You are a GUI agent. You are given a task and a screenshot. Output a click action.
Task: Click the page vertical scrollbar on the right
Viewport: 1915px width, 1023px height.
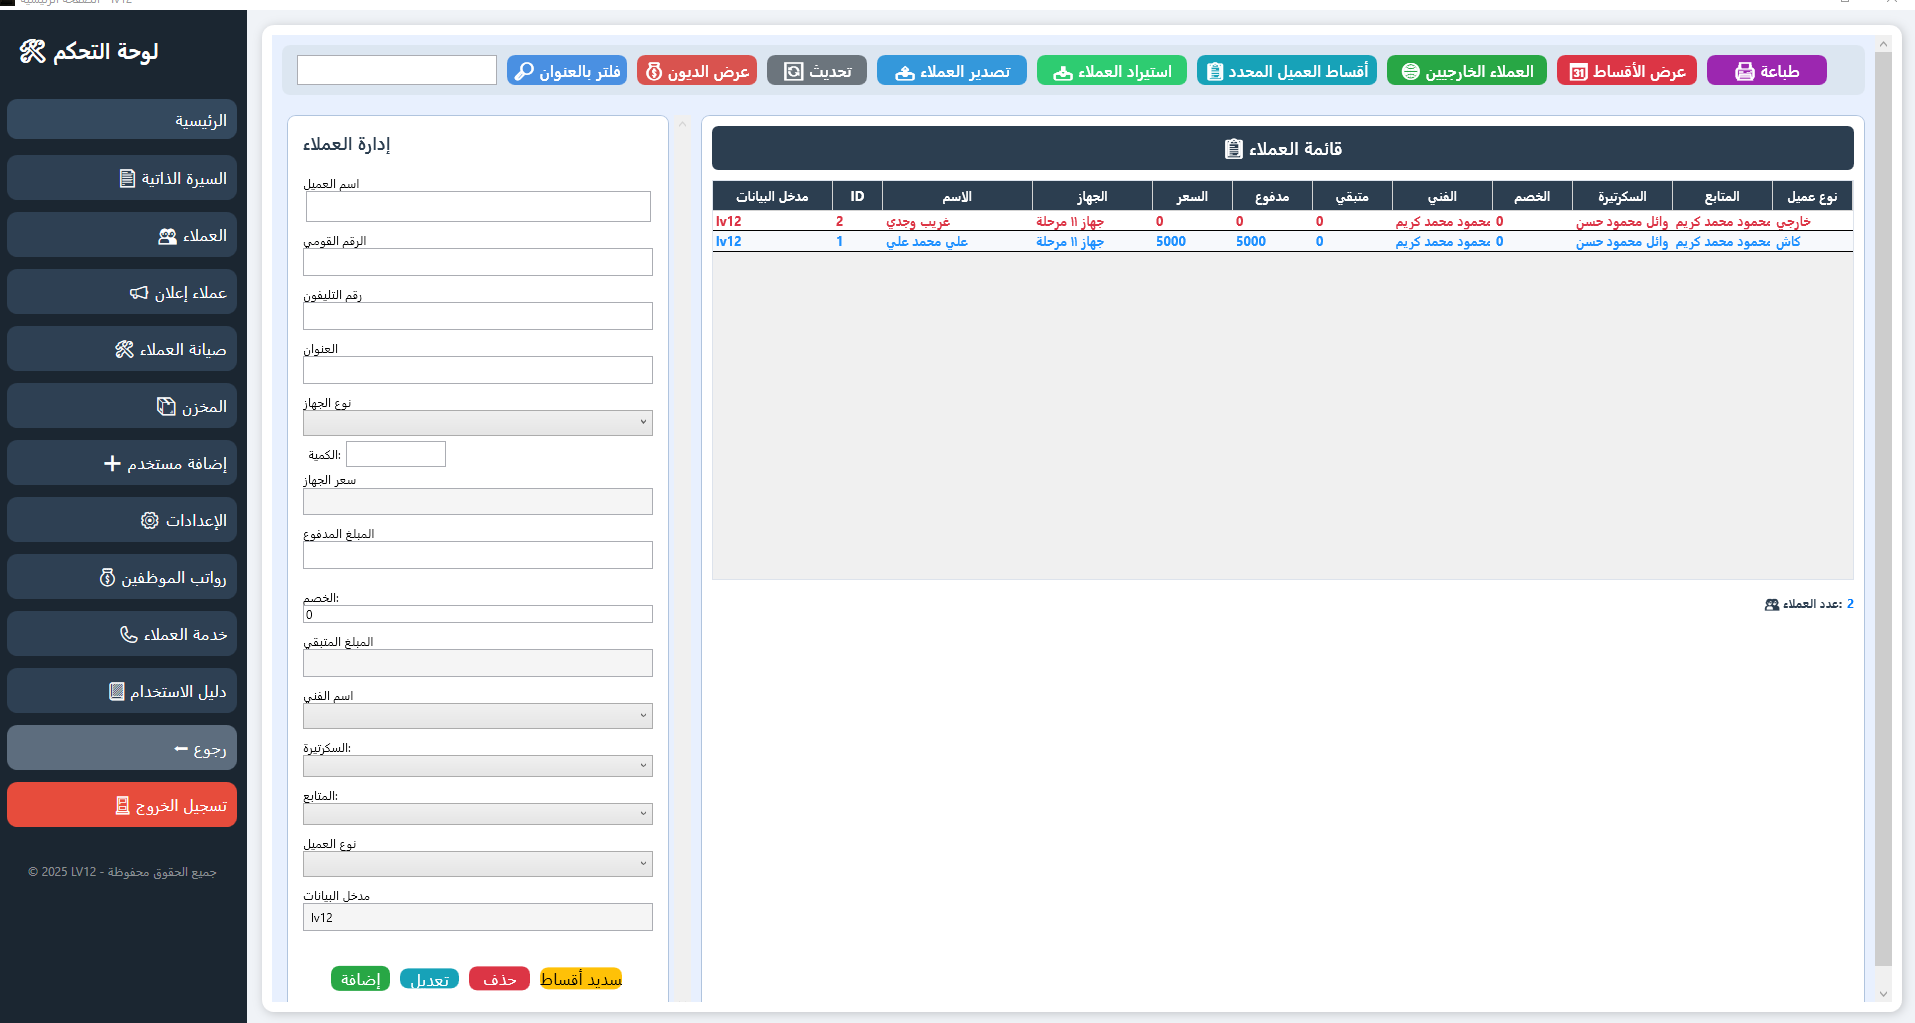point(1883,500)
